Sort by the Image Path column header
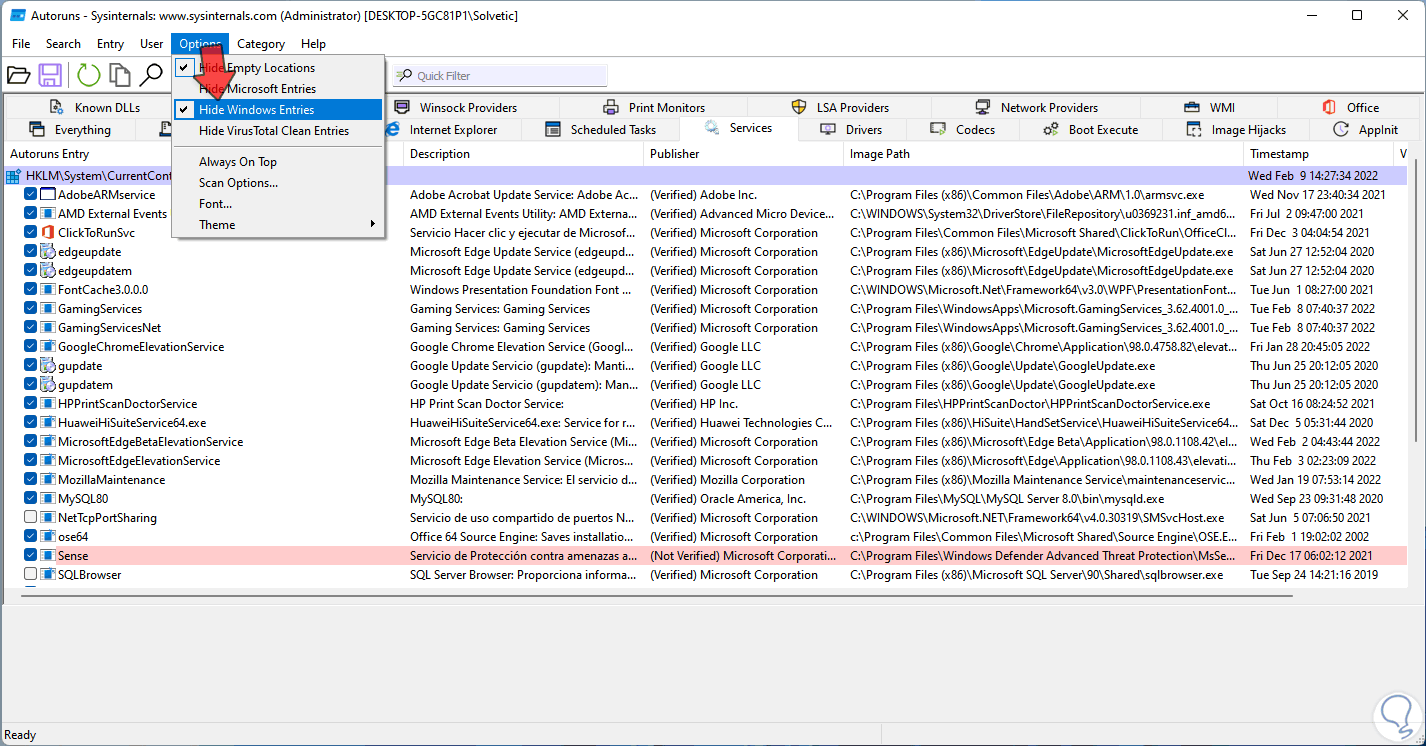The height and width of the screenshot is (746, 1426). click(x=1044, y=154)
